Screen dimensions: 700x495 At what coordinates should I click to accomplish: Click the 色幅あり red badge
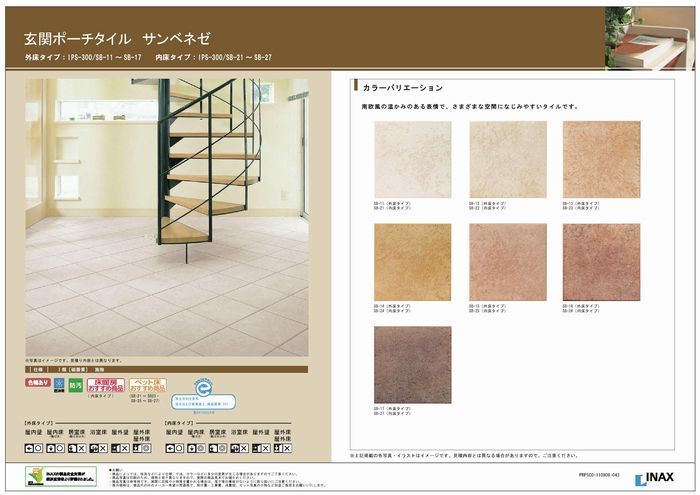click(38, 383)
